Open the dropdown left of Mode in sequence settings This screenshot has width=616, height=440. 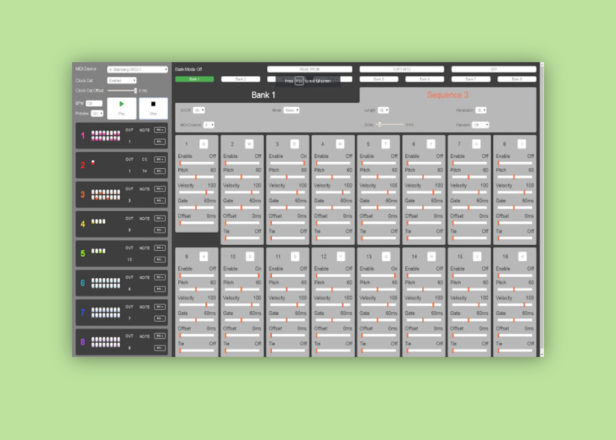[199, 110]
